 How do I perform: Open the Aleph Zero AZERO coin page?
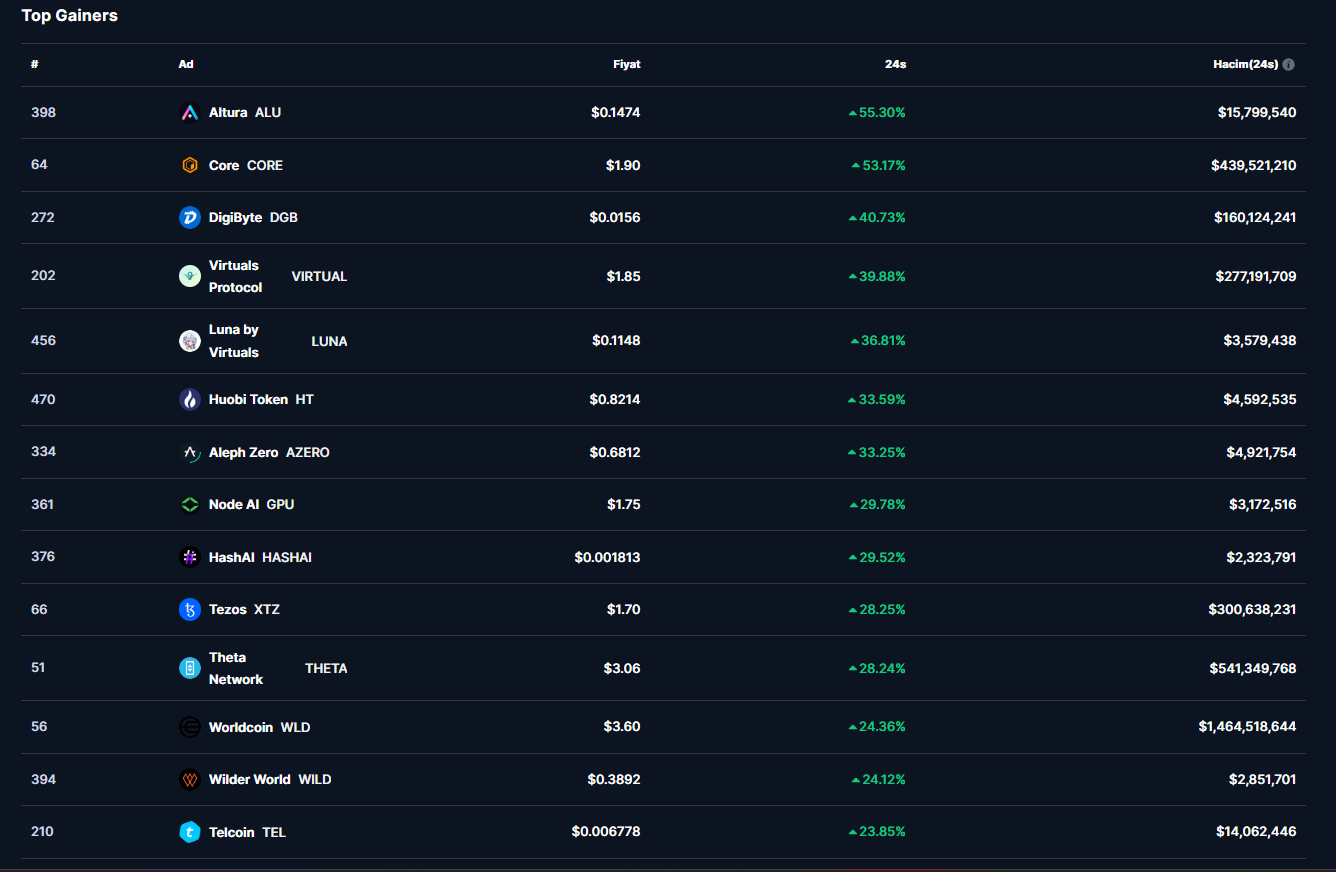(269, 452)
